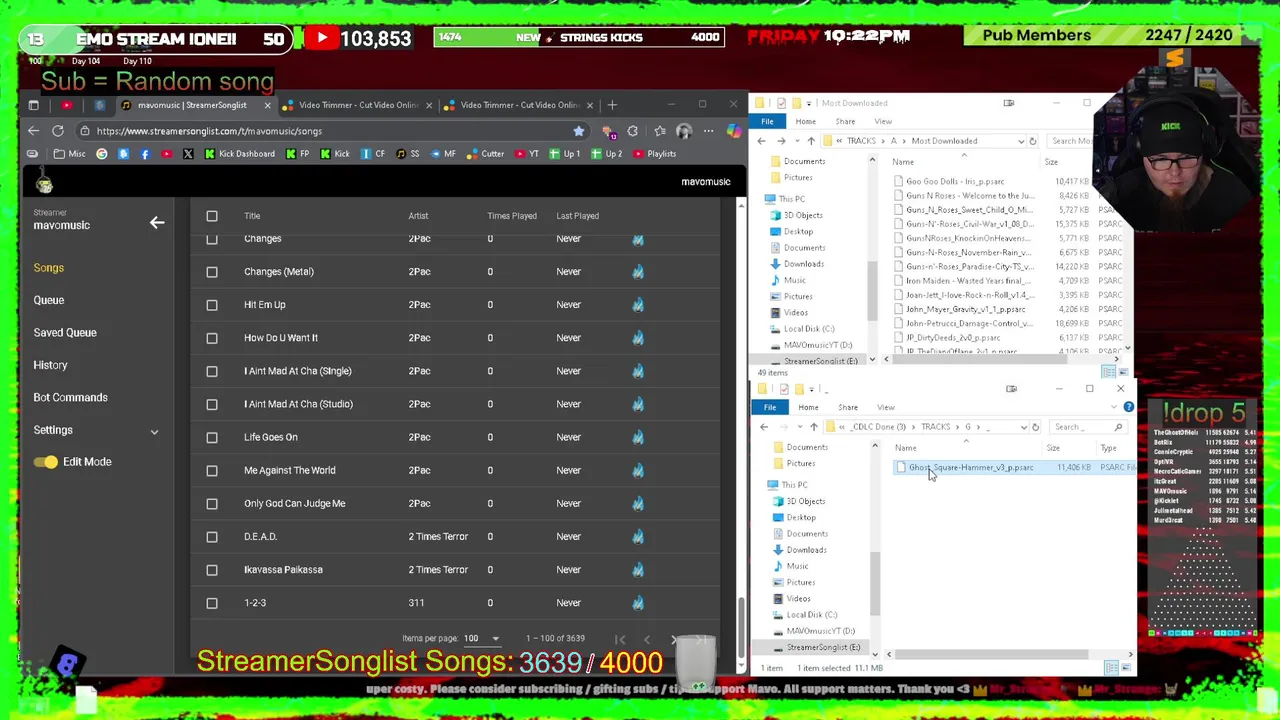The image size is (1280, 720).
Task: Open the View tab in lower Explorer window
Action: coord(886,407)
